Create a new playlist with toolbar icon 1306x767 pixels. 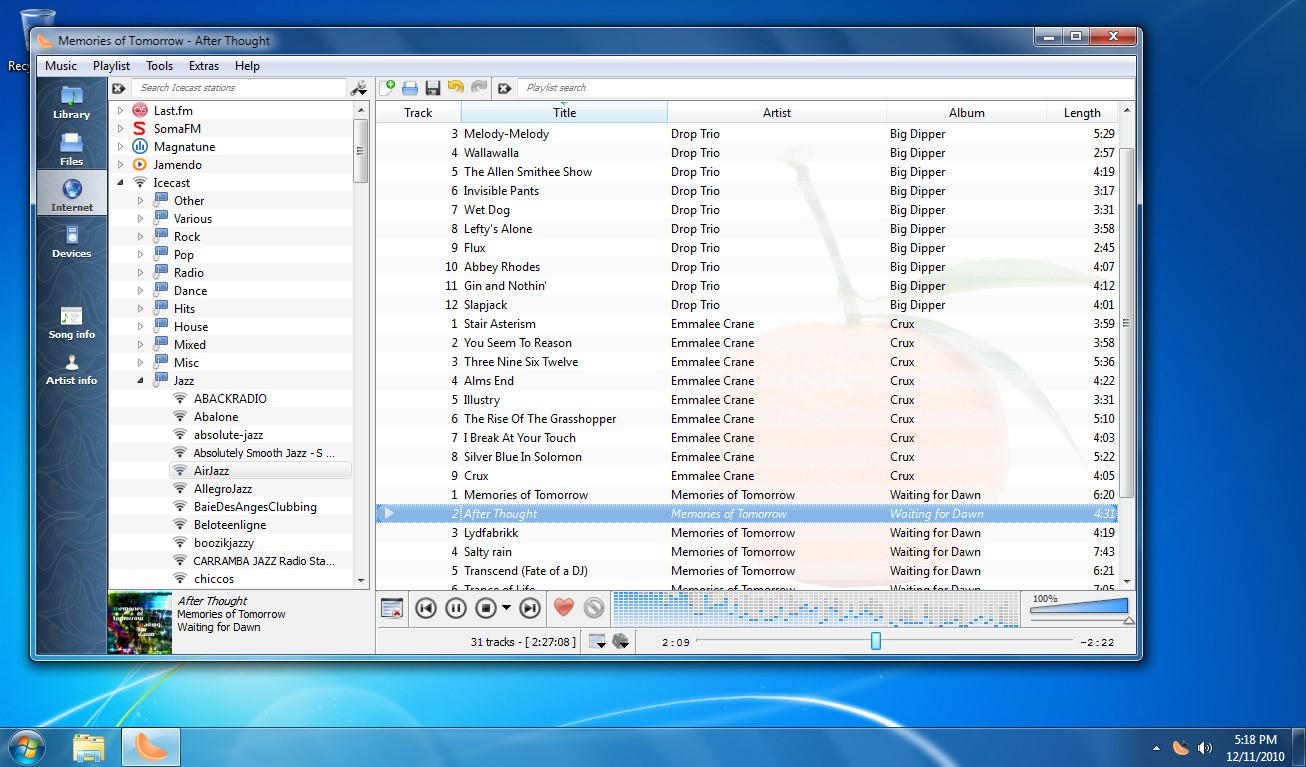[388, 88]
